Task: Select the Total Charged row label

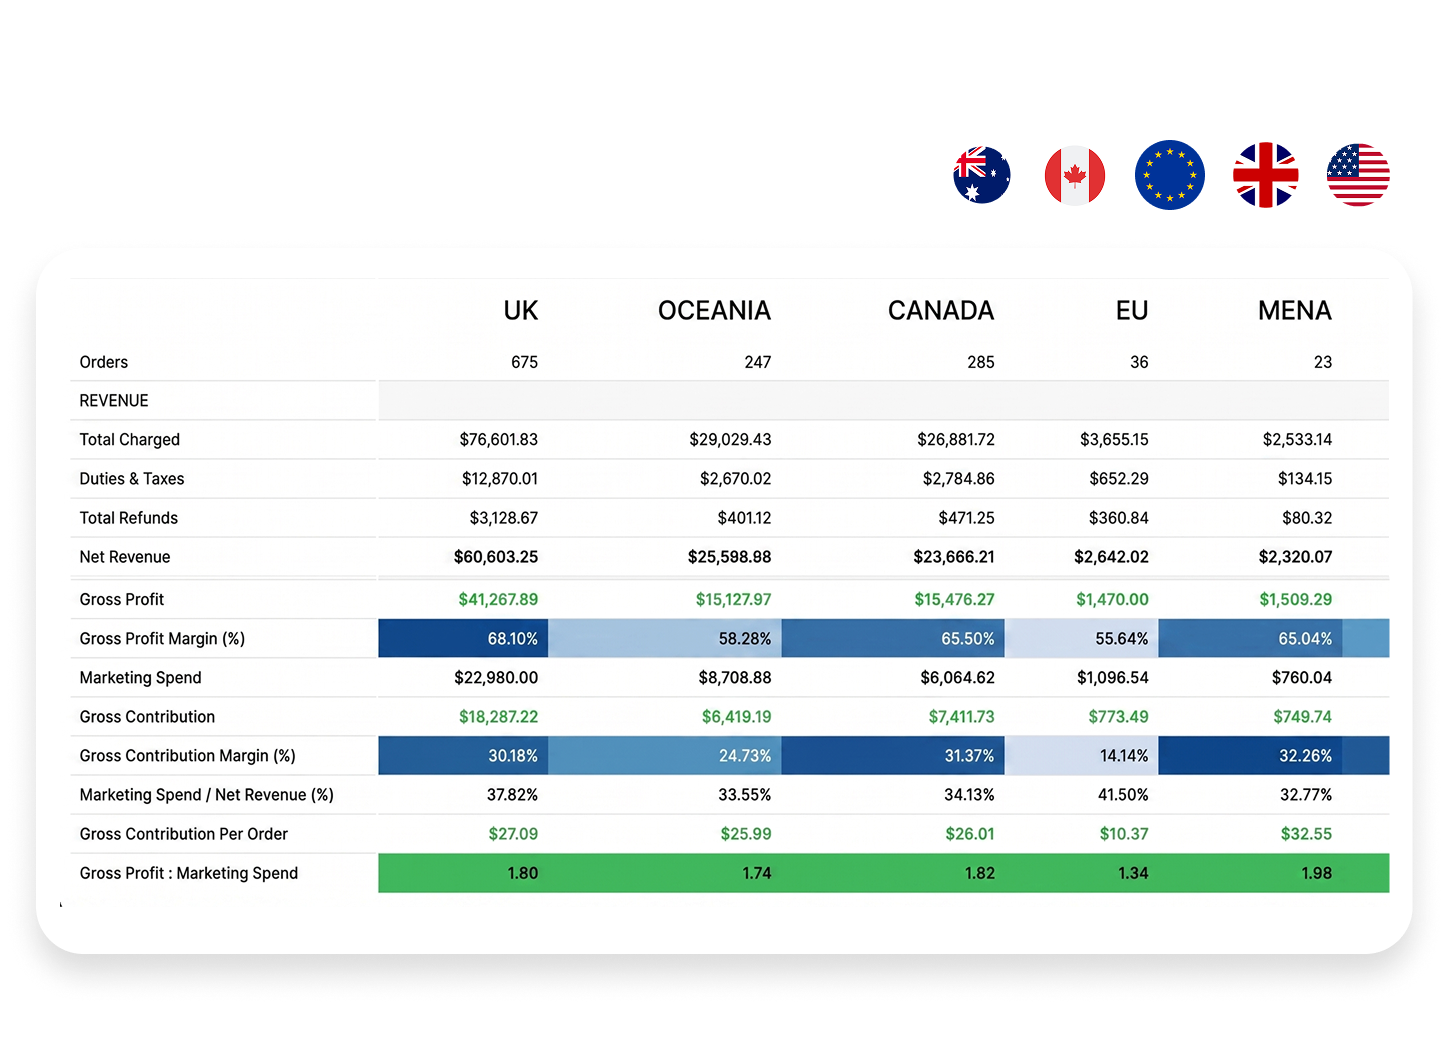Action: tap(130, 440)
